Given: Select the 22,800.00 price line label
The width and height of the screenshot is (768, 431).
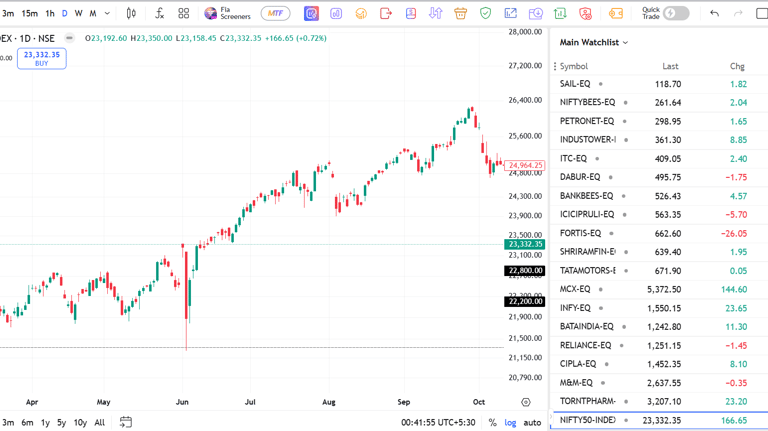Looking at the screenshot, I should tap(525, 270).
